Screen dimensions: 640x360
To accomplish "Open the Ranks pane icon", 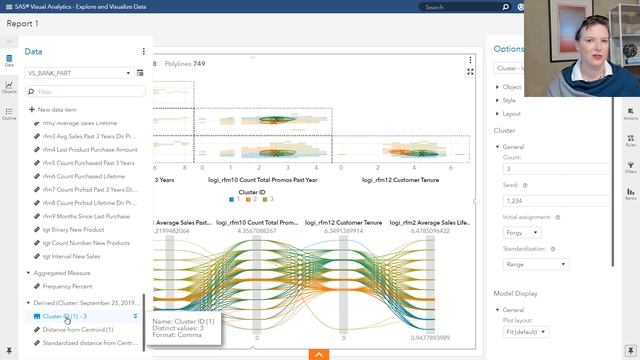I will click(631, 194).
